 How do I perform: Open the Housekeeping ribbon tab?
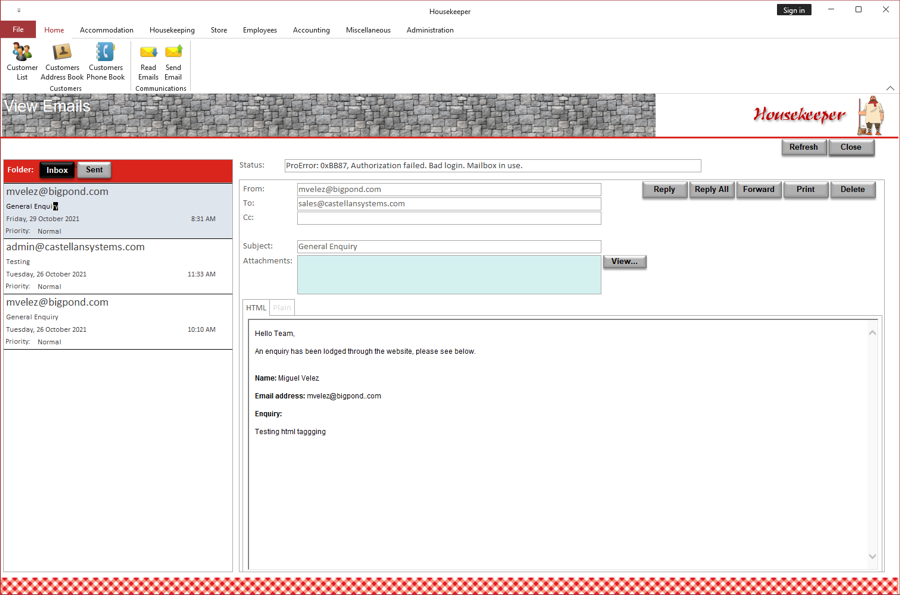pyautogui.click(x=172, y=30)
